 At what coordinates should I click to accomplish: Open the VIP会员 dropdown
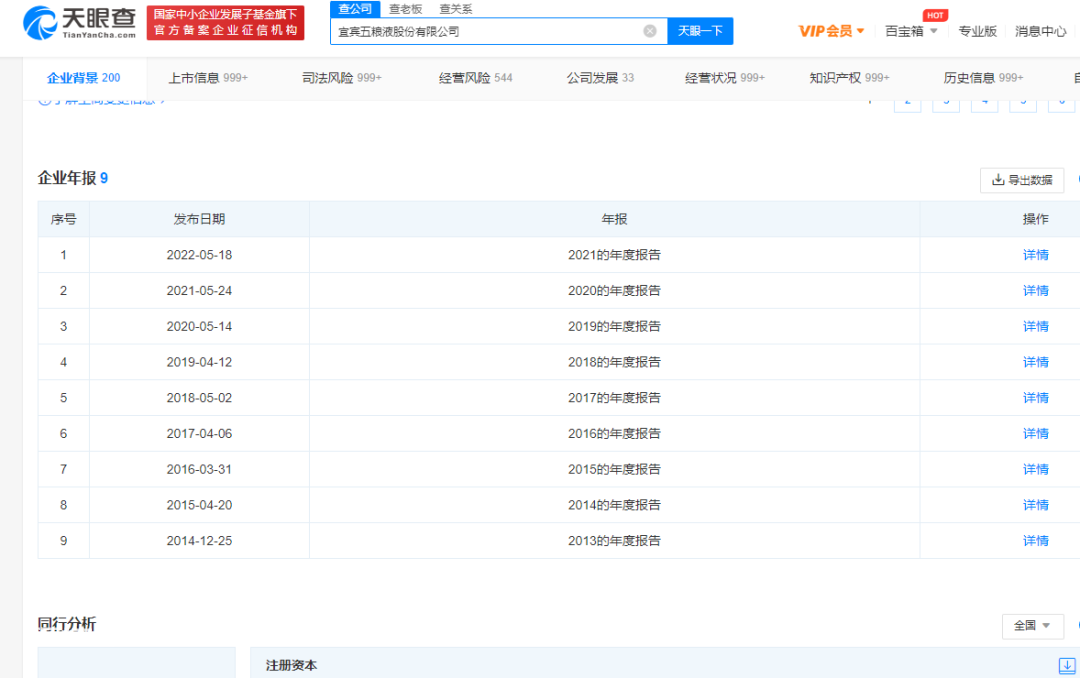click(x=831, y=31)
